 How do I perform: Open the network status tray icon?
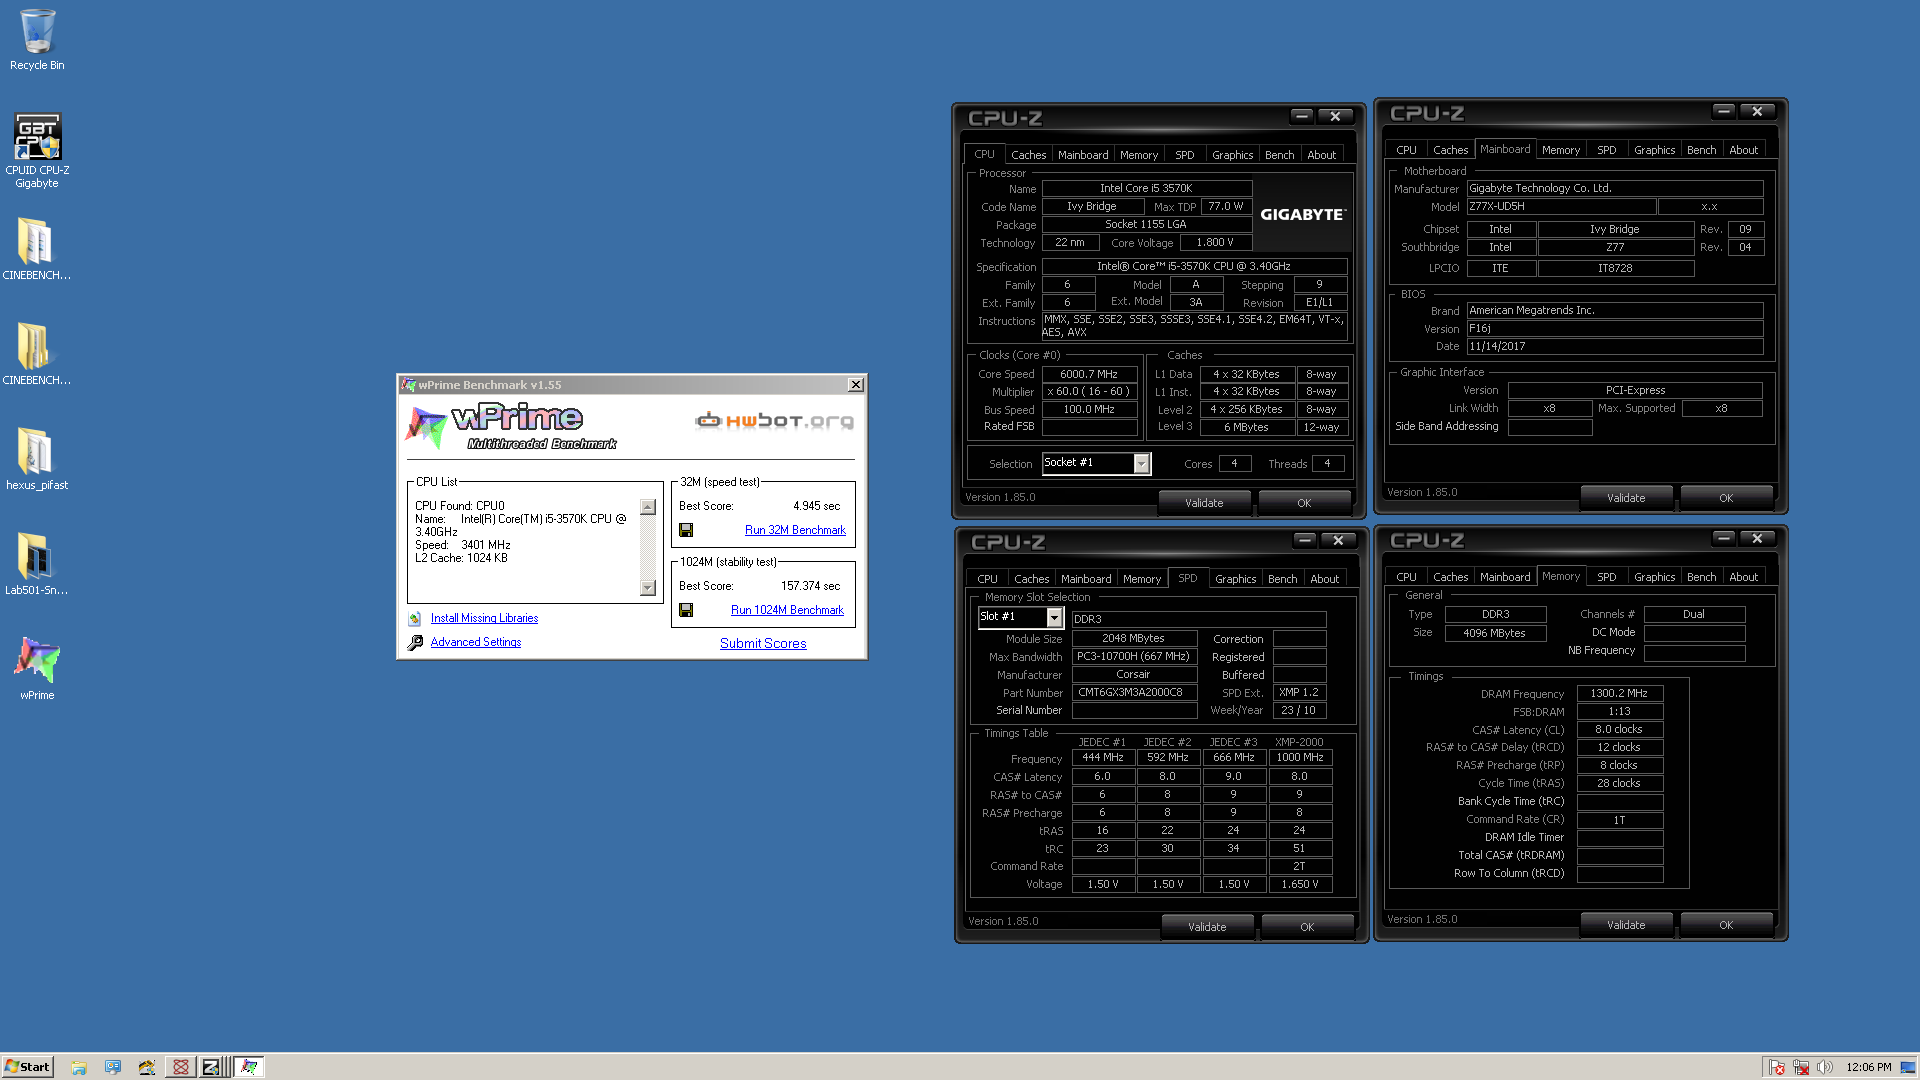[1801, 1067]
